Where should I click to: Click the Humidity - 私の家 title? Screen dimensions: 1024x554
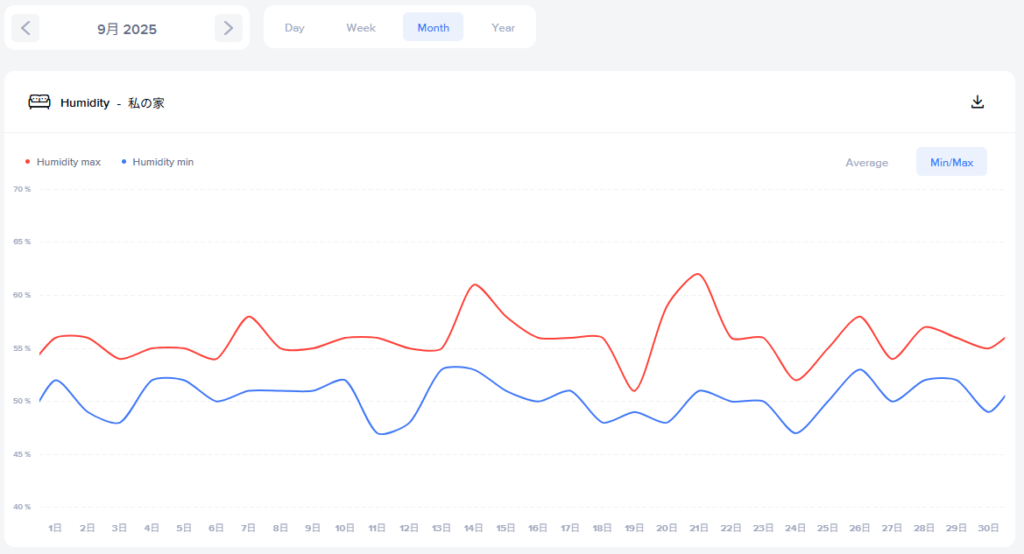click(x=112, y=103)
